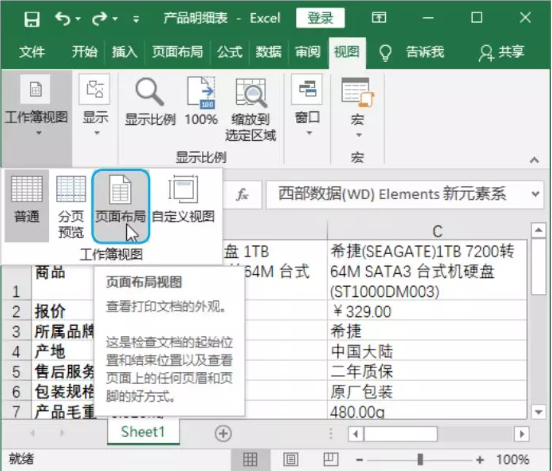Click the Share (共享) button
Viewport: 552px width, 471px height.
[x=501, y=52]
